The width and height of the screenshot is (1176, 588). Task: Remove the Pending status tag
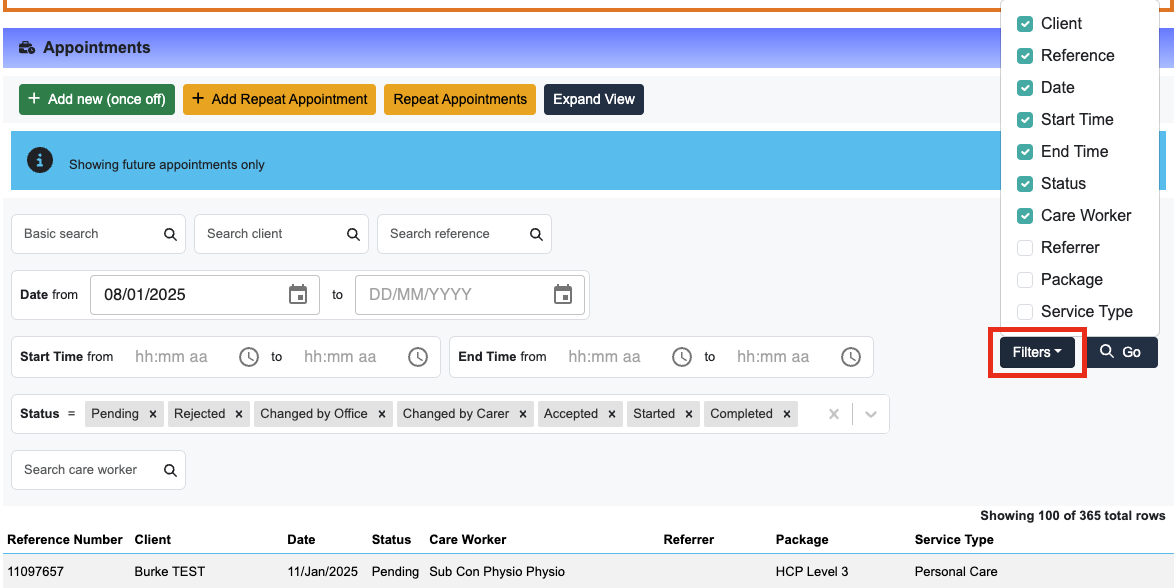152,414
